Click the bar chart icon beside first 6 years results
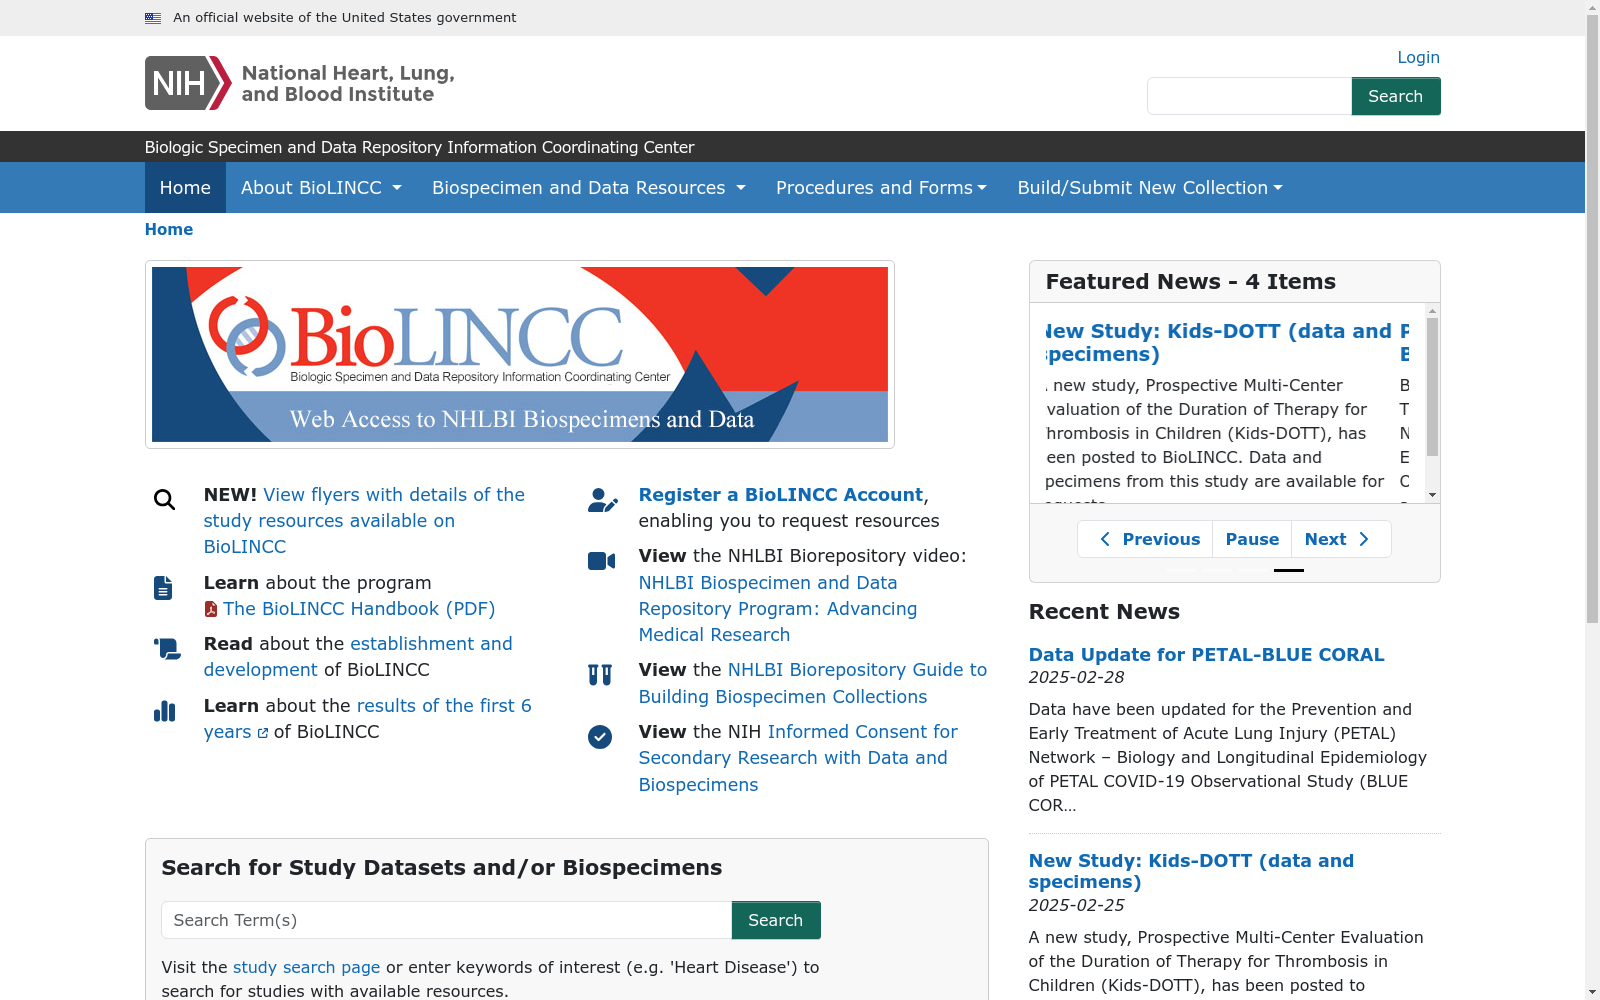Viewport: 1600px width, 1000px height. 164,711
